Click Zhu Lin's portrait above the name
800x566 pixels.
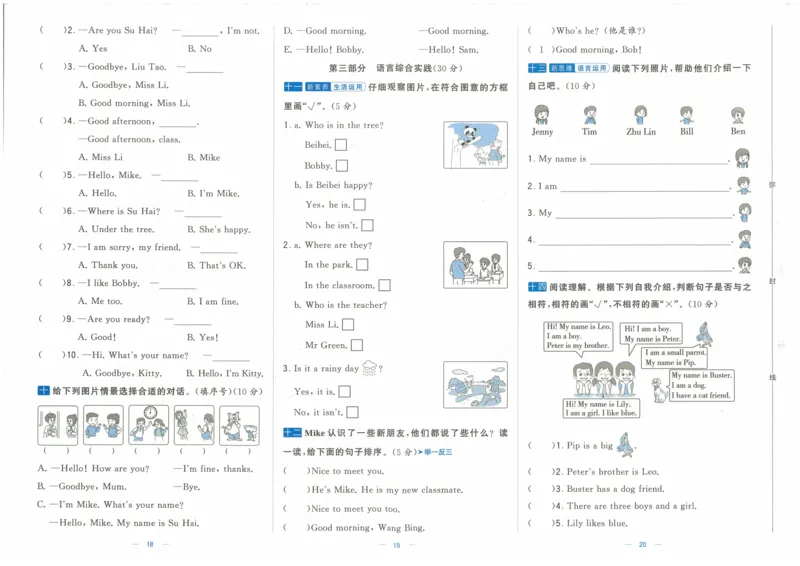click(x=640, y=115)
